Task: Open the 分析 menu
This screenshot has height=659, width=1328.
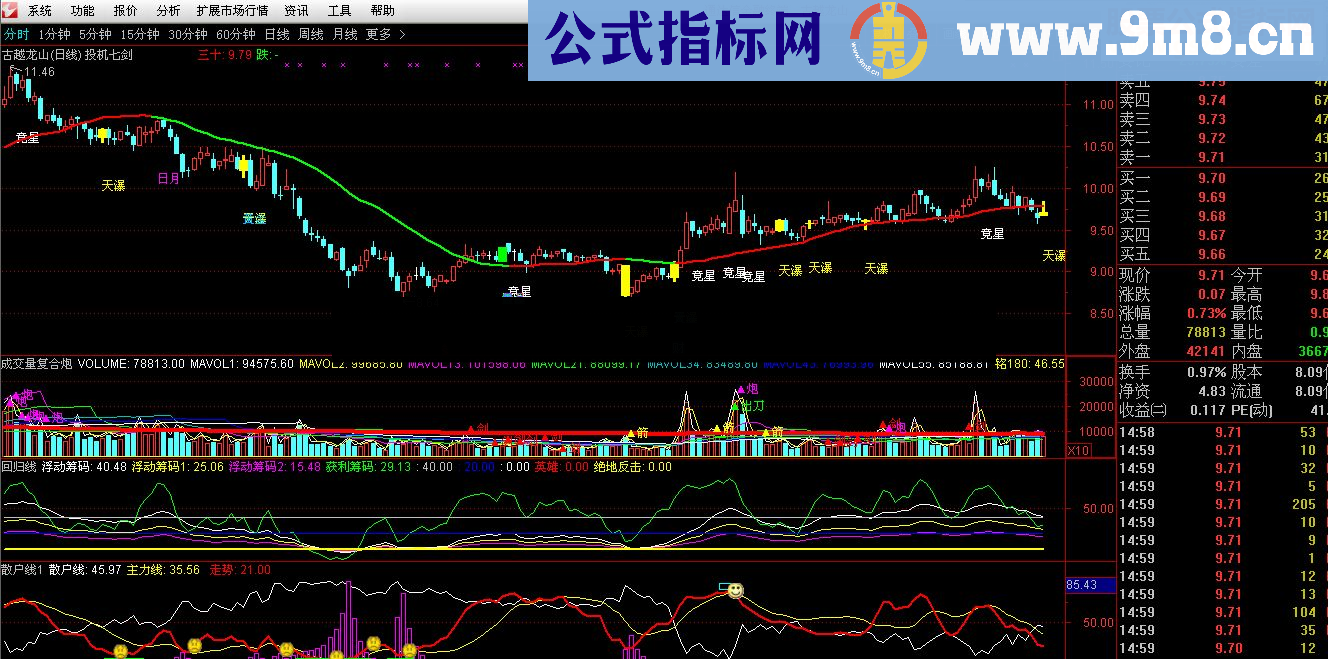Action: tap(166, 11)
